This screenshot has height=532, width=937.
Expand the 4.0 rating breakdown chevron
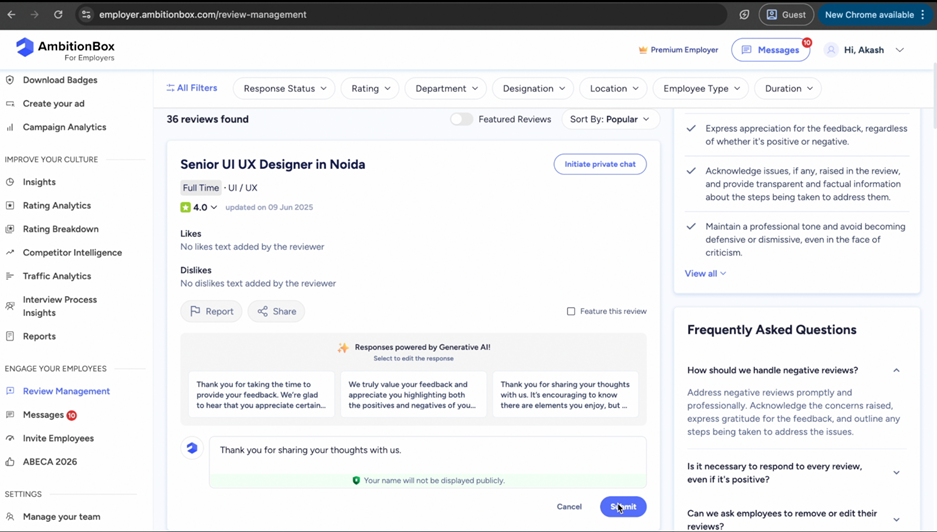click(x=214, y=208)
